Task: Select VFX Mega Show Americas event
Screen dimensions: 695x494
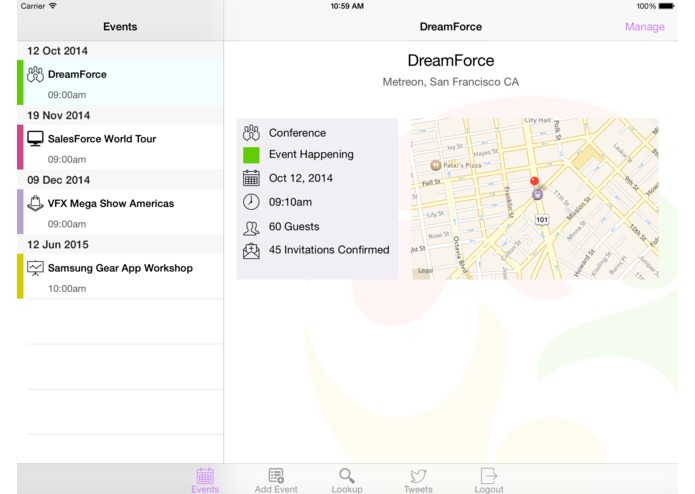Action: [x=120, y=212]
